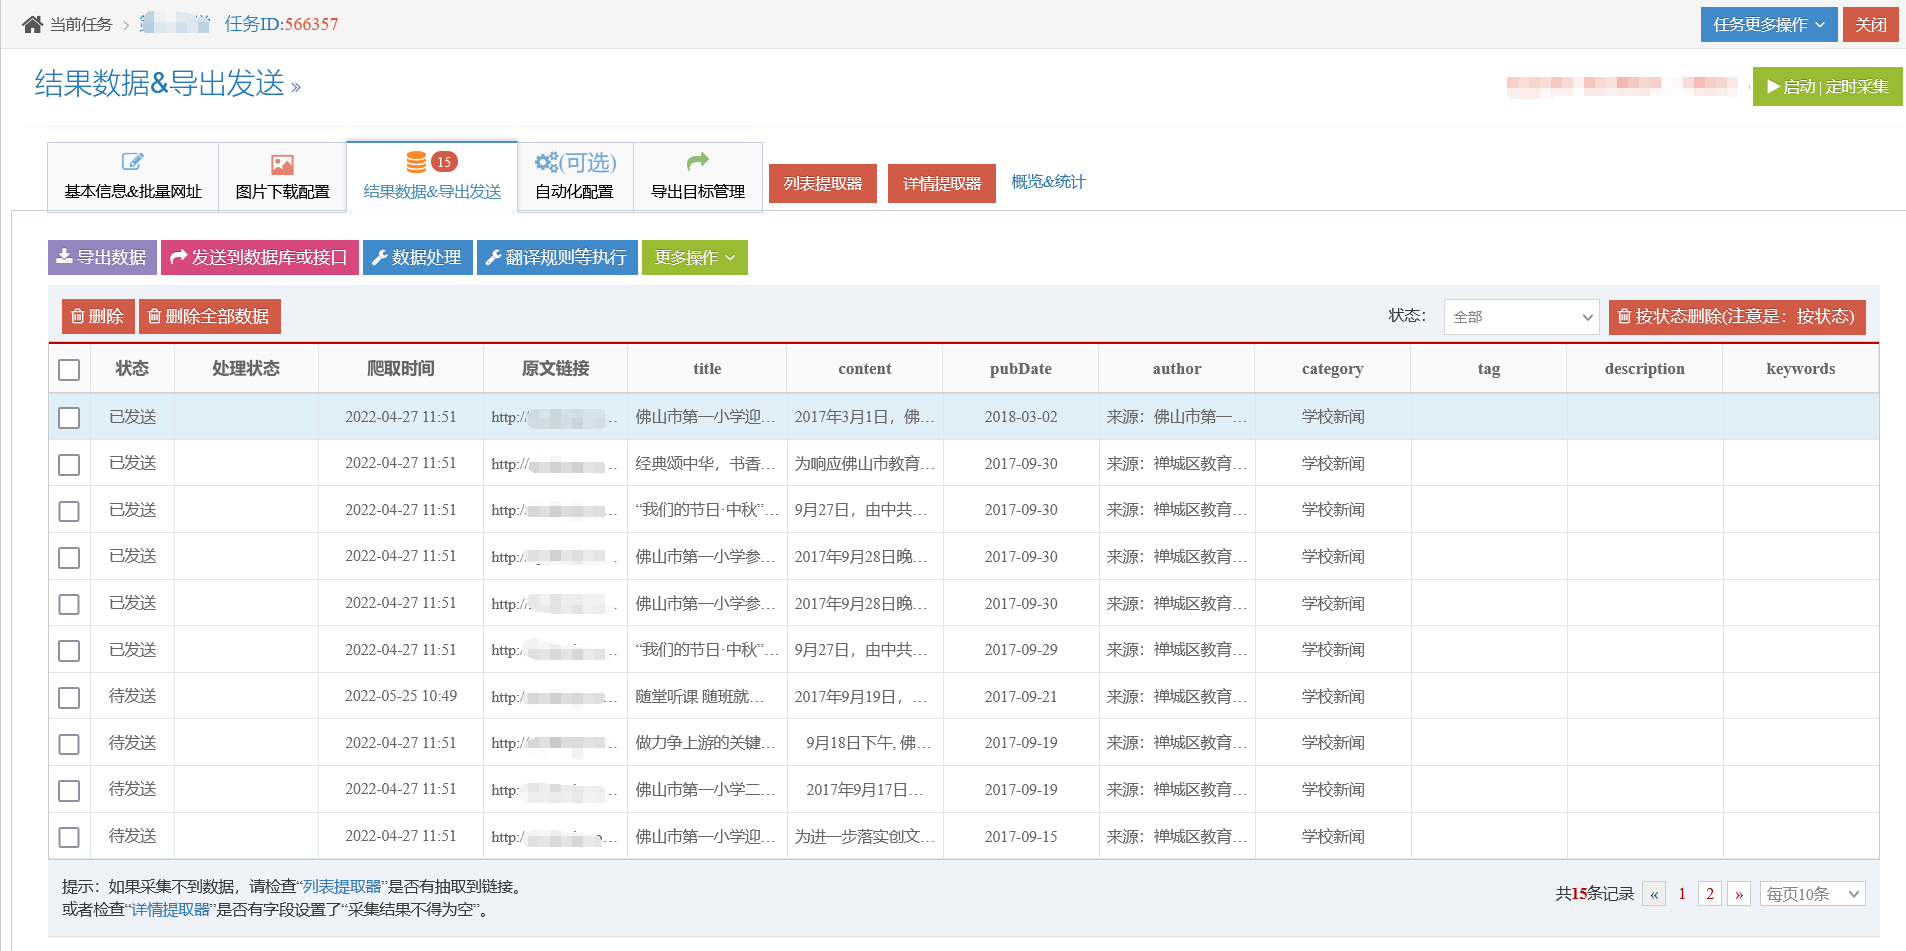
Task: Select current page 1 in pagination
Action: 1682,894
